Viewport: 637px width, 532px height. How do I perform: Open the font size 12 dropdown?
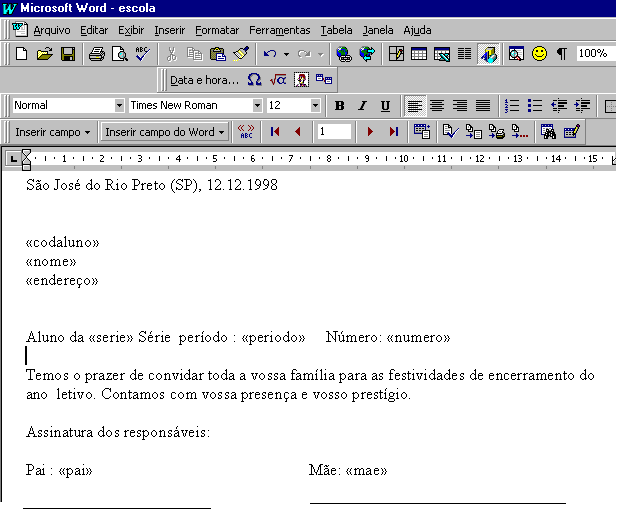coord(315,106)
